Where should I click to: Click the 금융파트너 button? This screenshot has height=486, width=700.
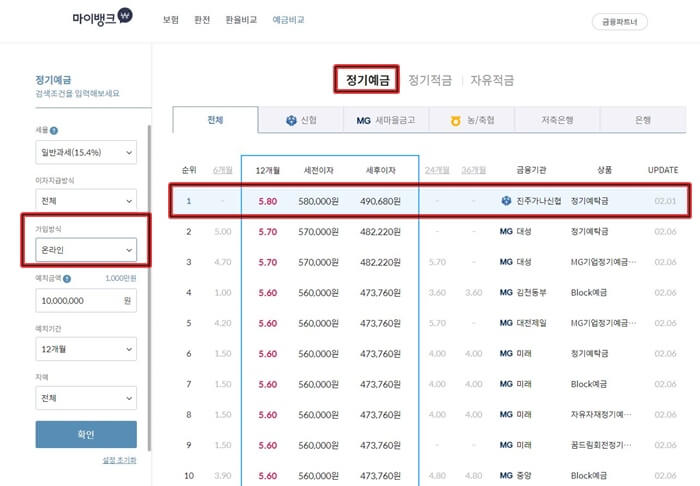(620, 22)
